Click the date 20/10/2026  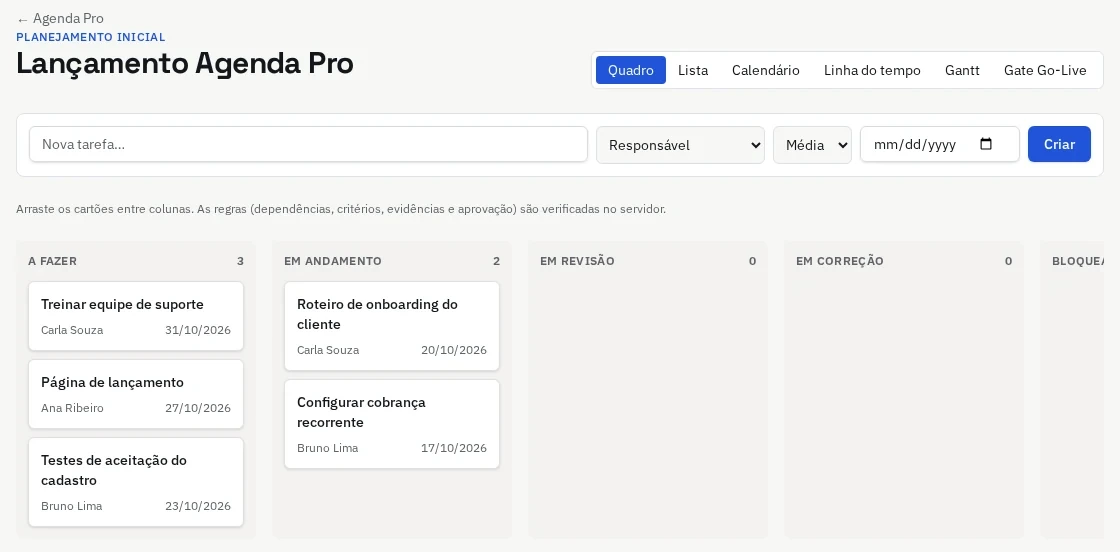pyautogui.click(x=454, y=350)
